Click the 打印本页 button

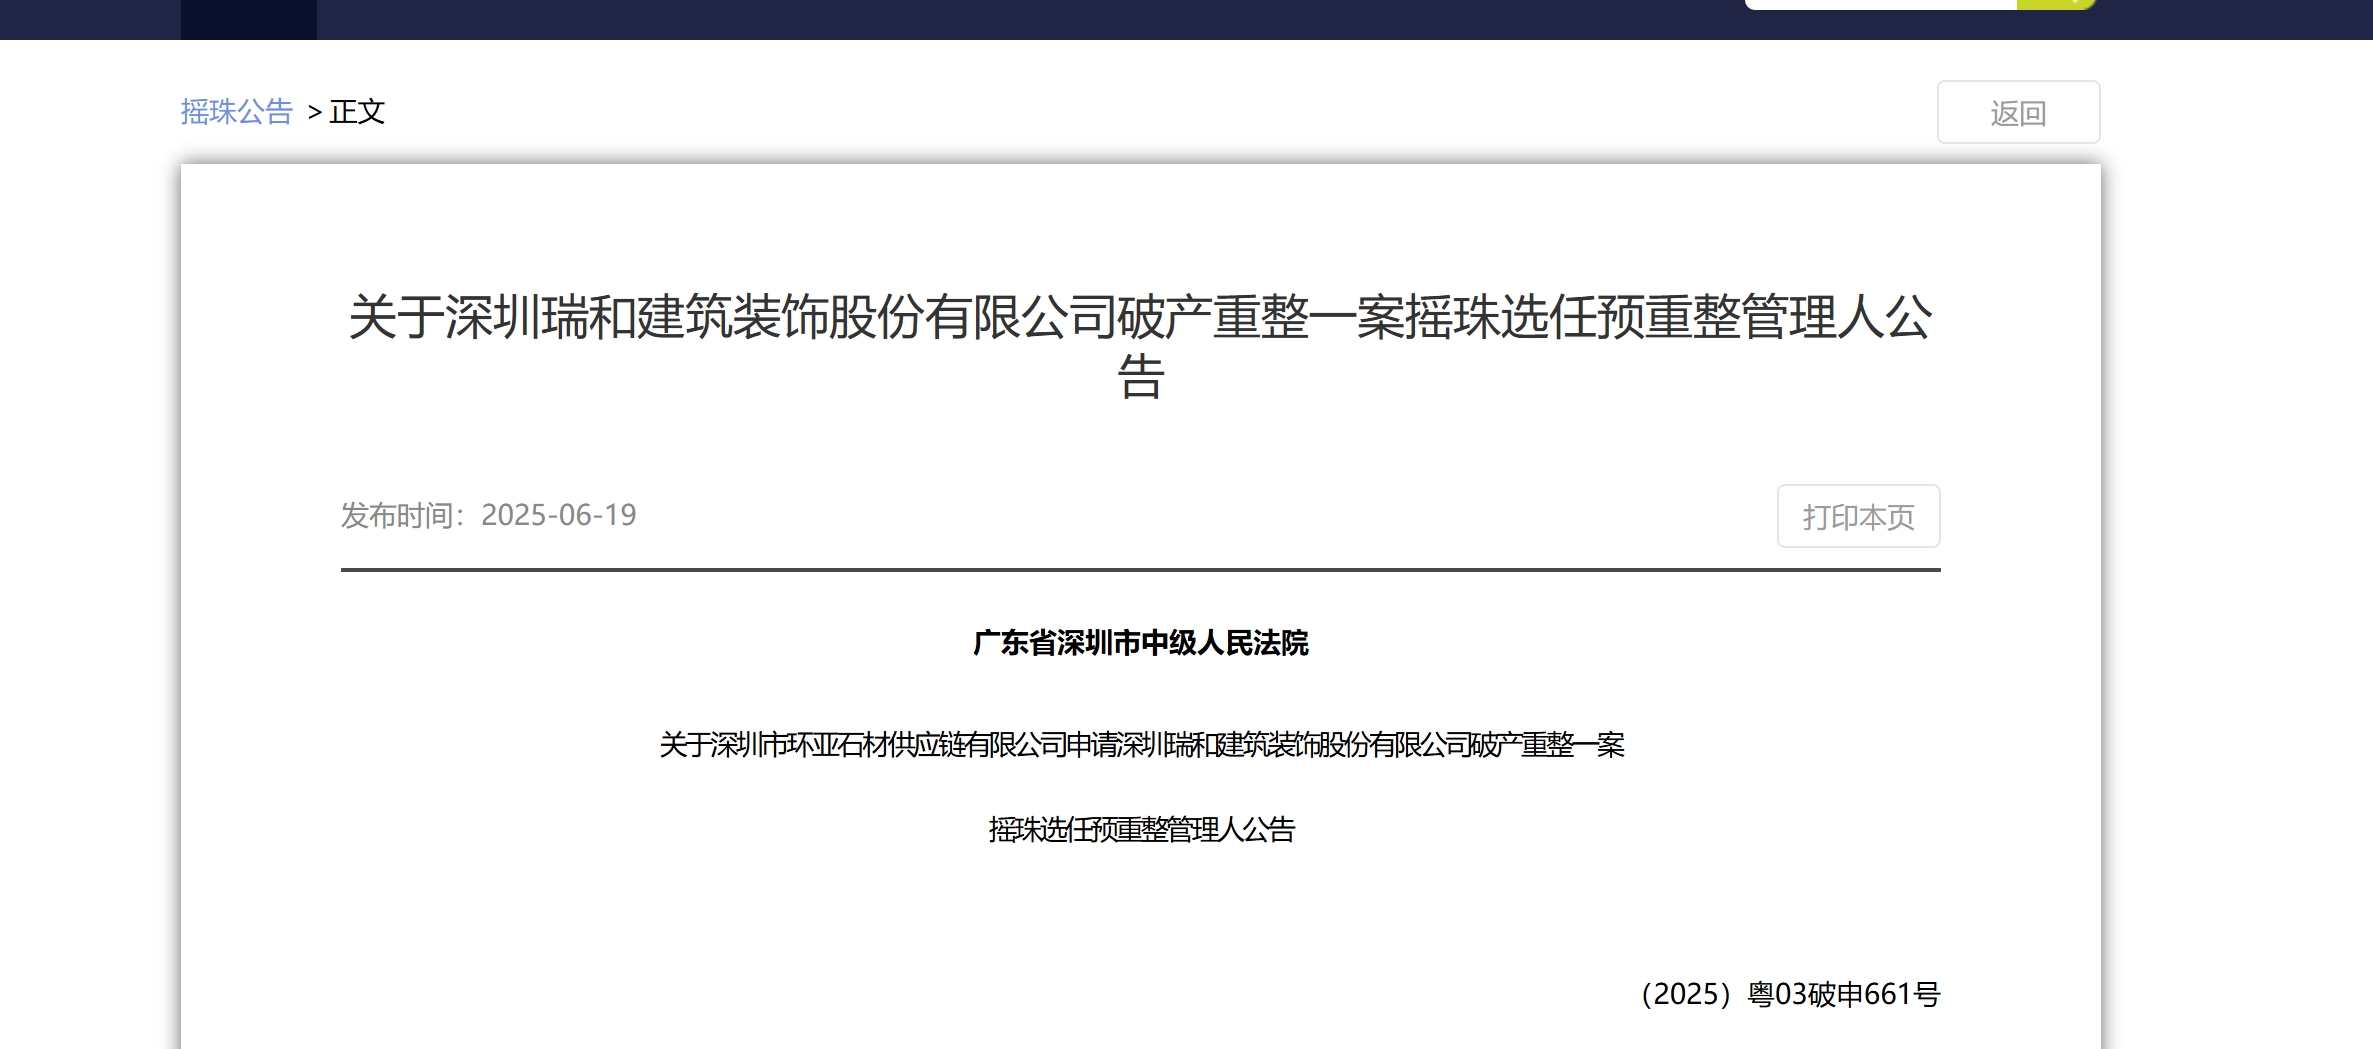click(x=1858, y=516)
